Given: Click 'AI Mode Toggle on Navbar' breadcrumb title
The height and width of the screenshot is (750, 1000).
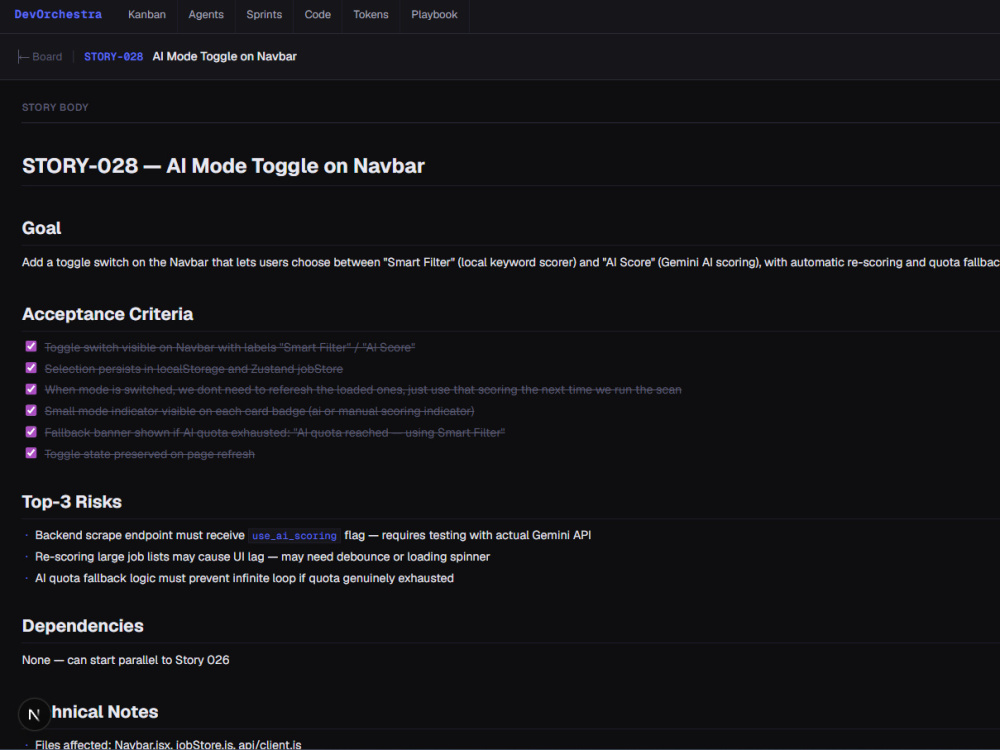Looking at the screenshot, I should 224,57.
